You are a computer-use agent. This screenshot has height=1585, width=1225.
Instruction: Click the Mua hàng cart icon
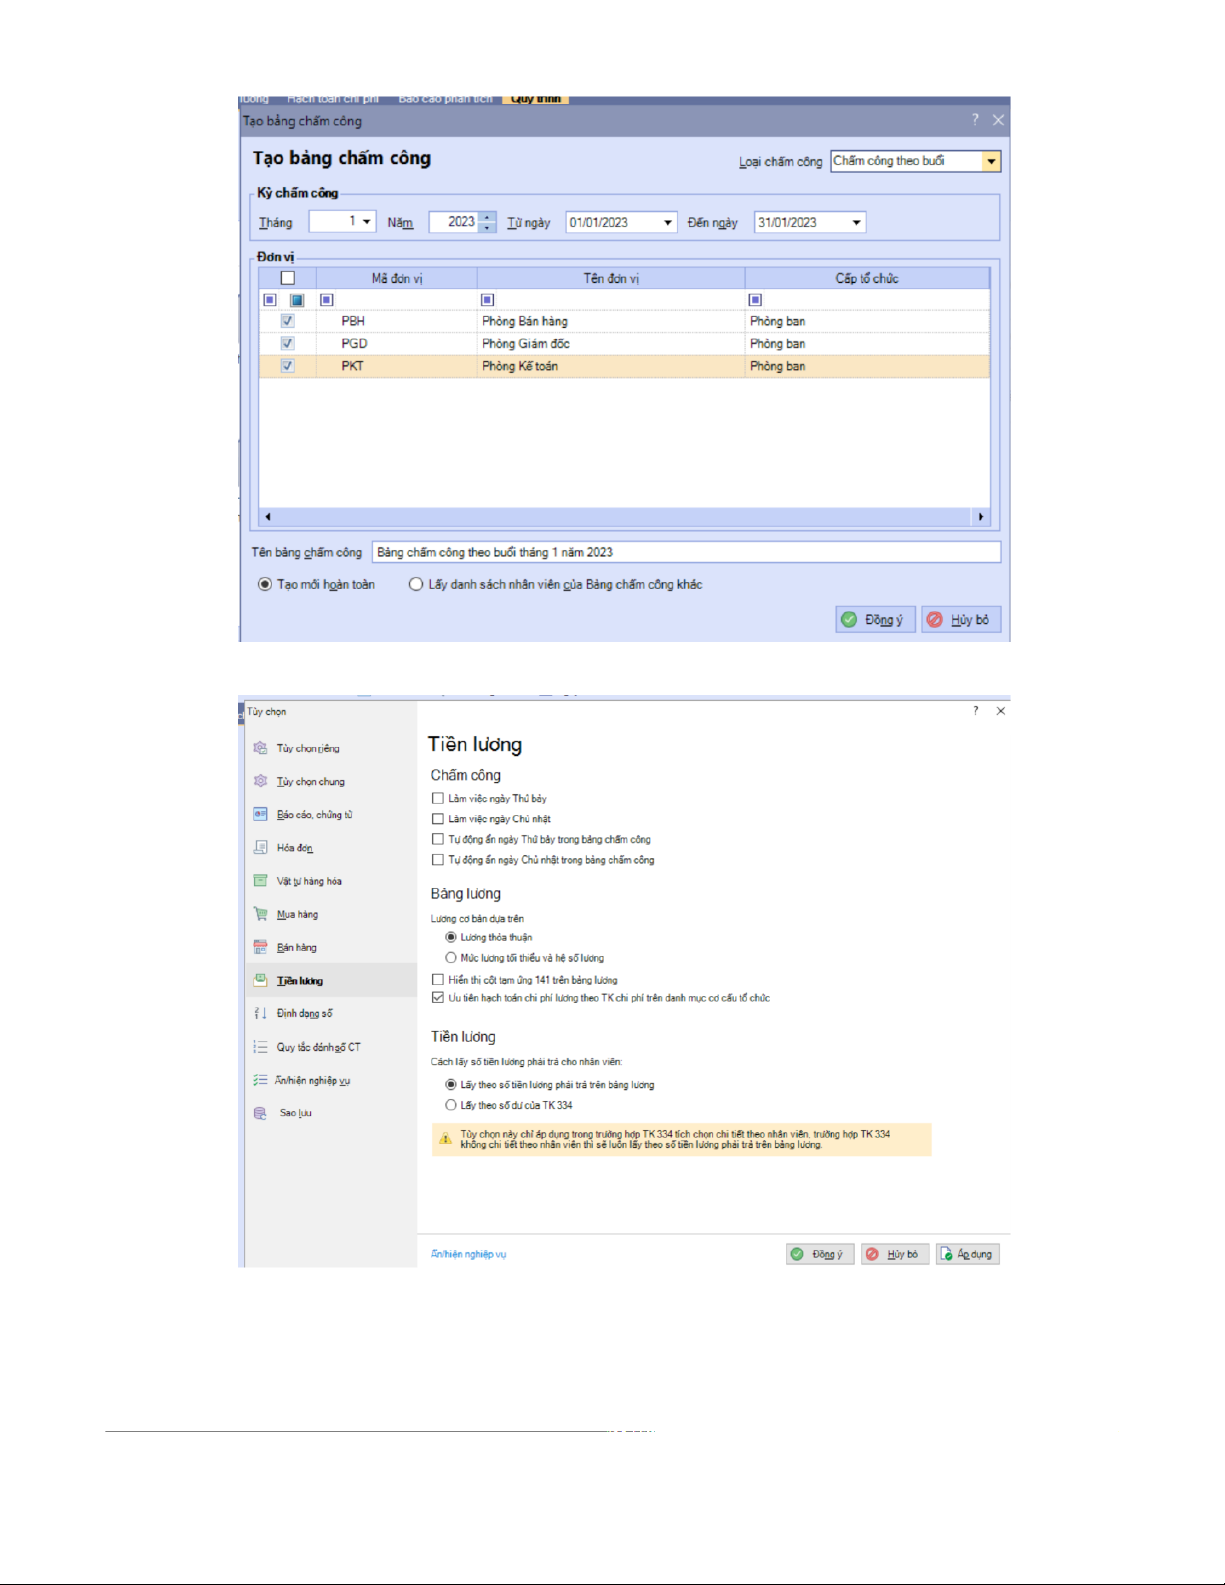[x=260, y=914]
